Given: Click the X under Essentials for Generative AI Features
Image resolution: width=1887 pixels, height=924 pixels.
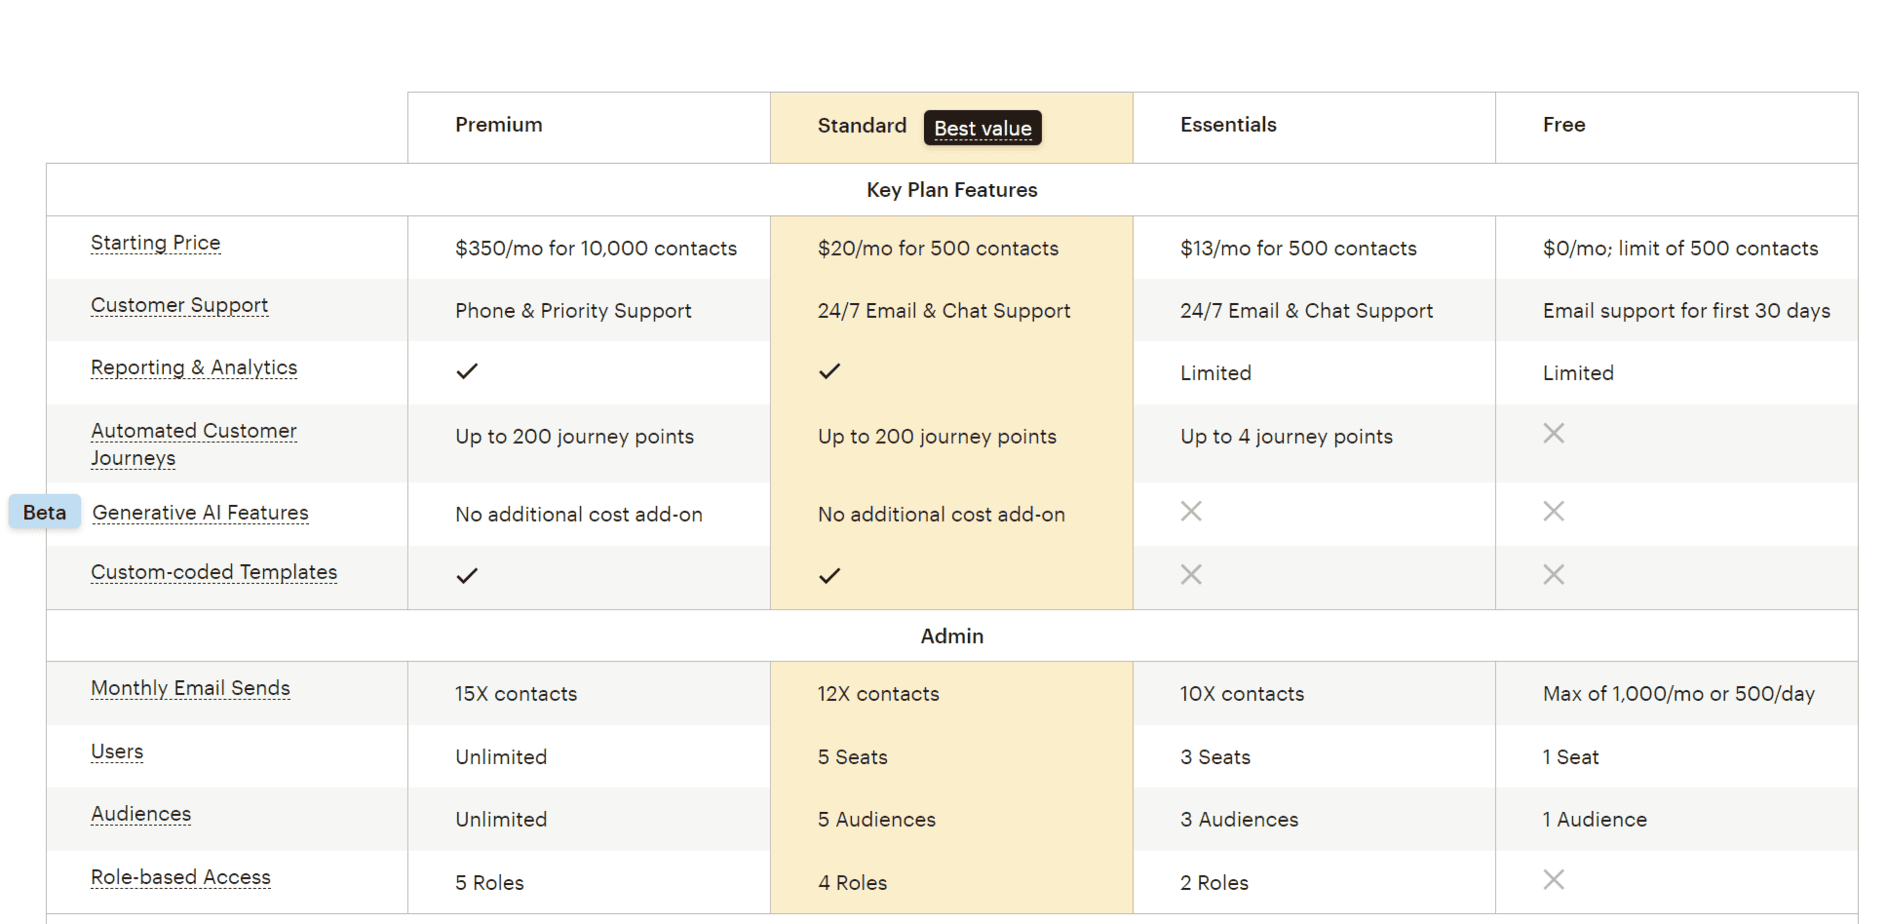Looking at the screenshot, I should click(x=1190, y=511).
